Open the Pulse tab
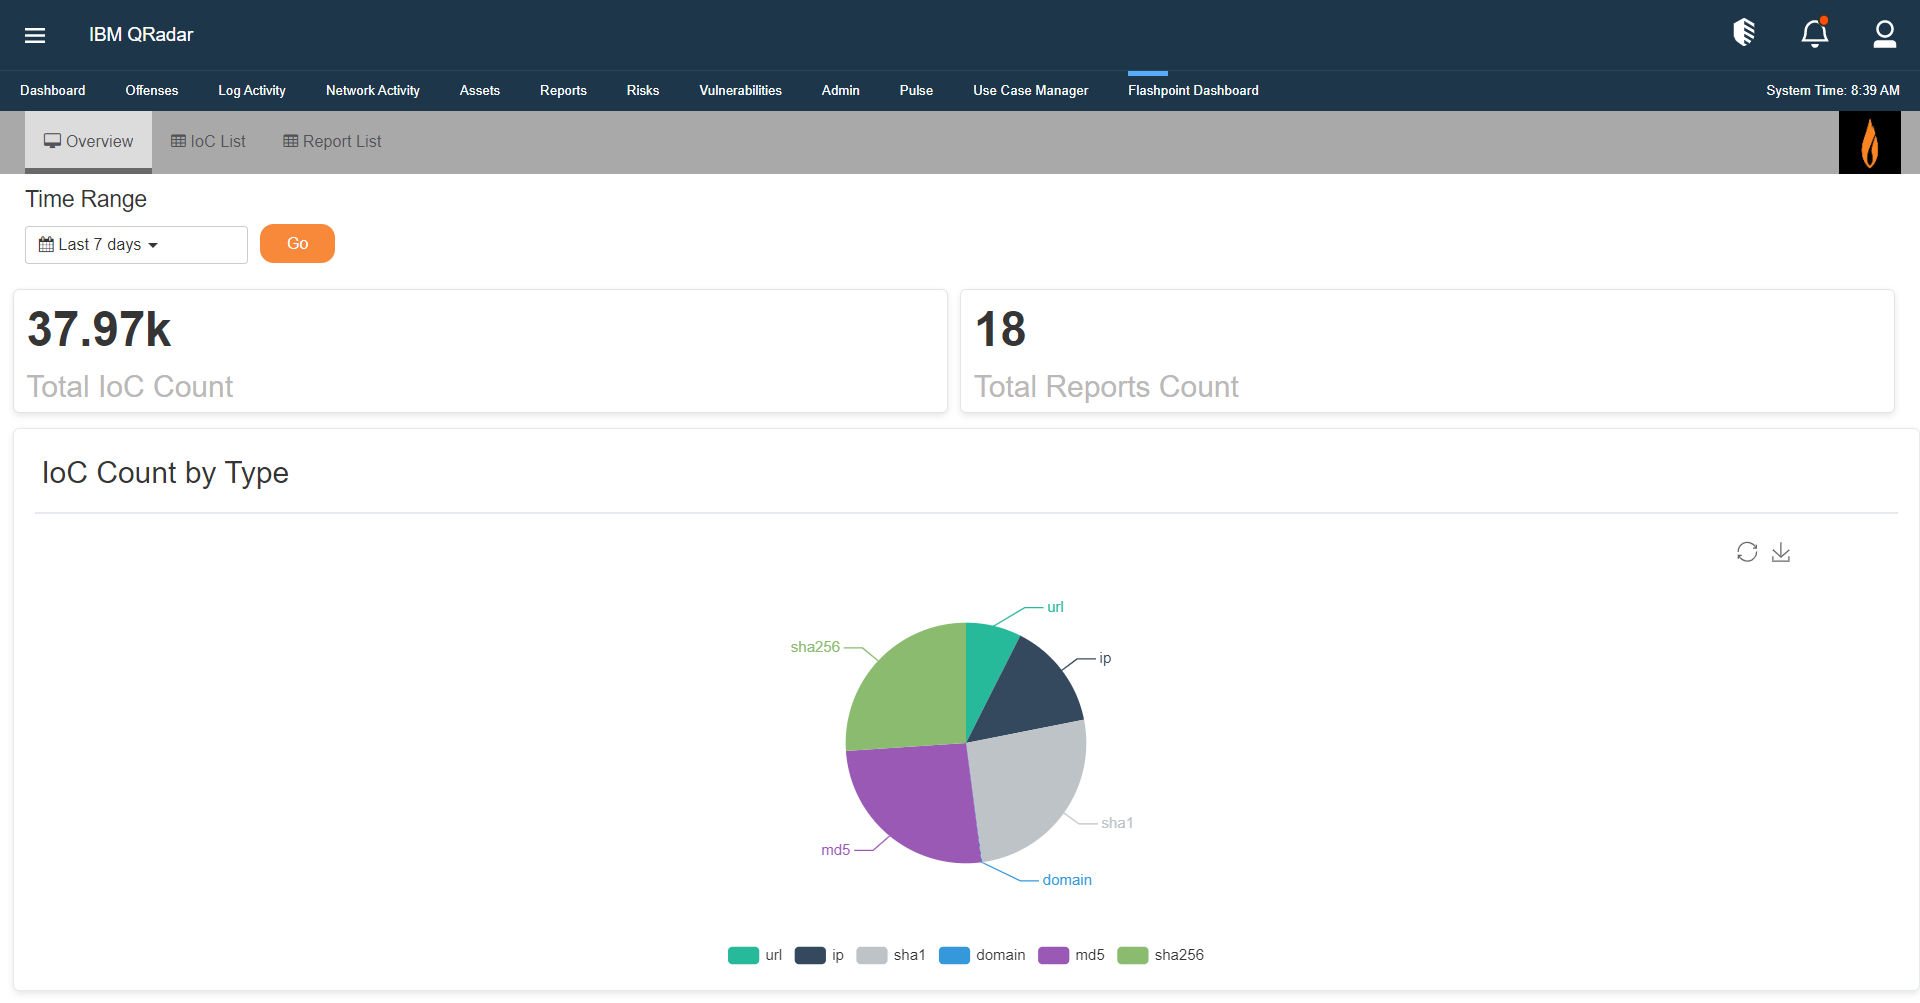1920x1003 pixels. (x=916, y=90)
